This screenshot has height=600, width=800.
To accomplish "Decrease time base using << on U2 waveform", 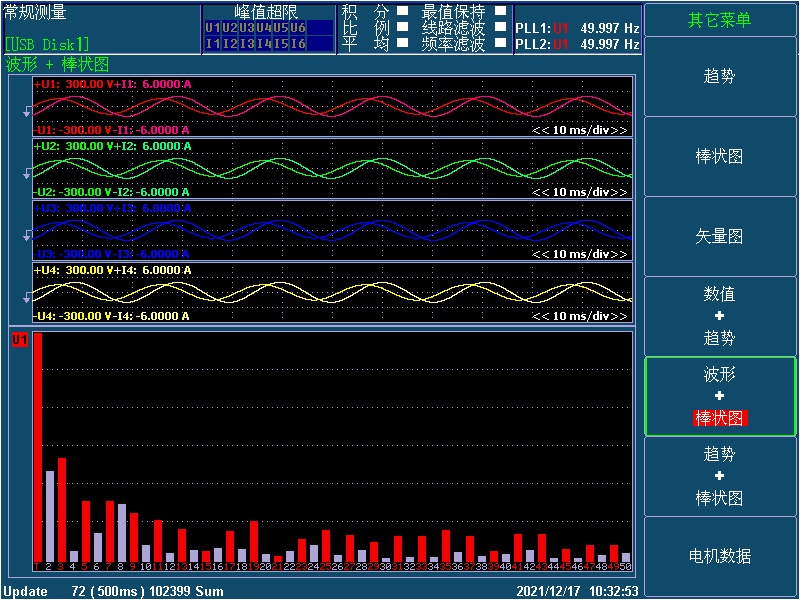I will pyautogui.click(x=540, y=192).
